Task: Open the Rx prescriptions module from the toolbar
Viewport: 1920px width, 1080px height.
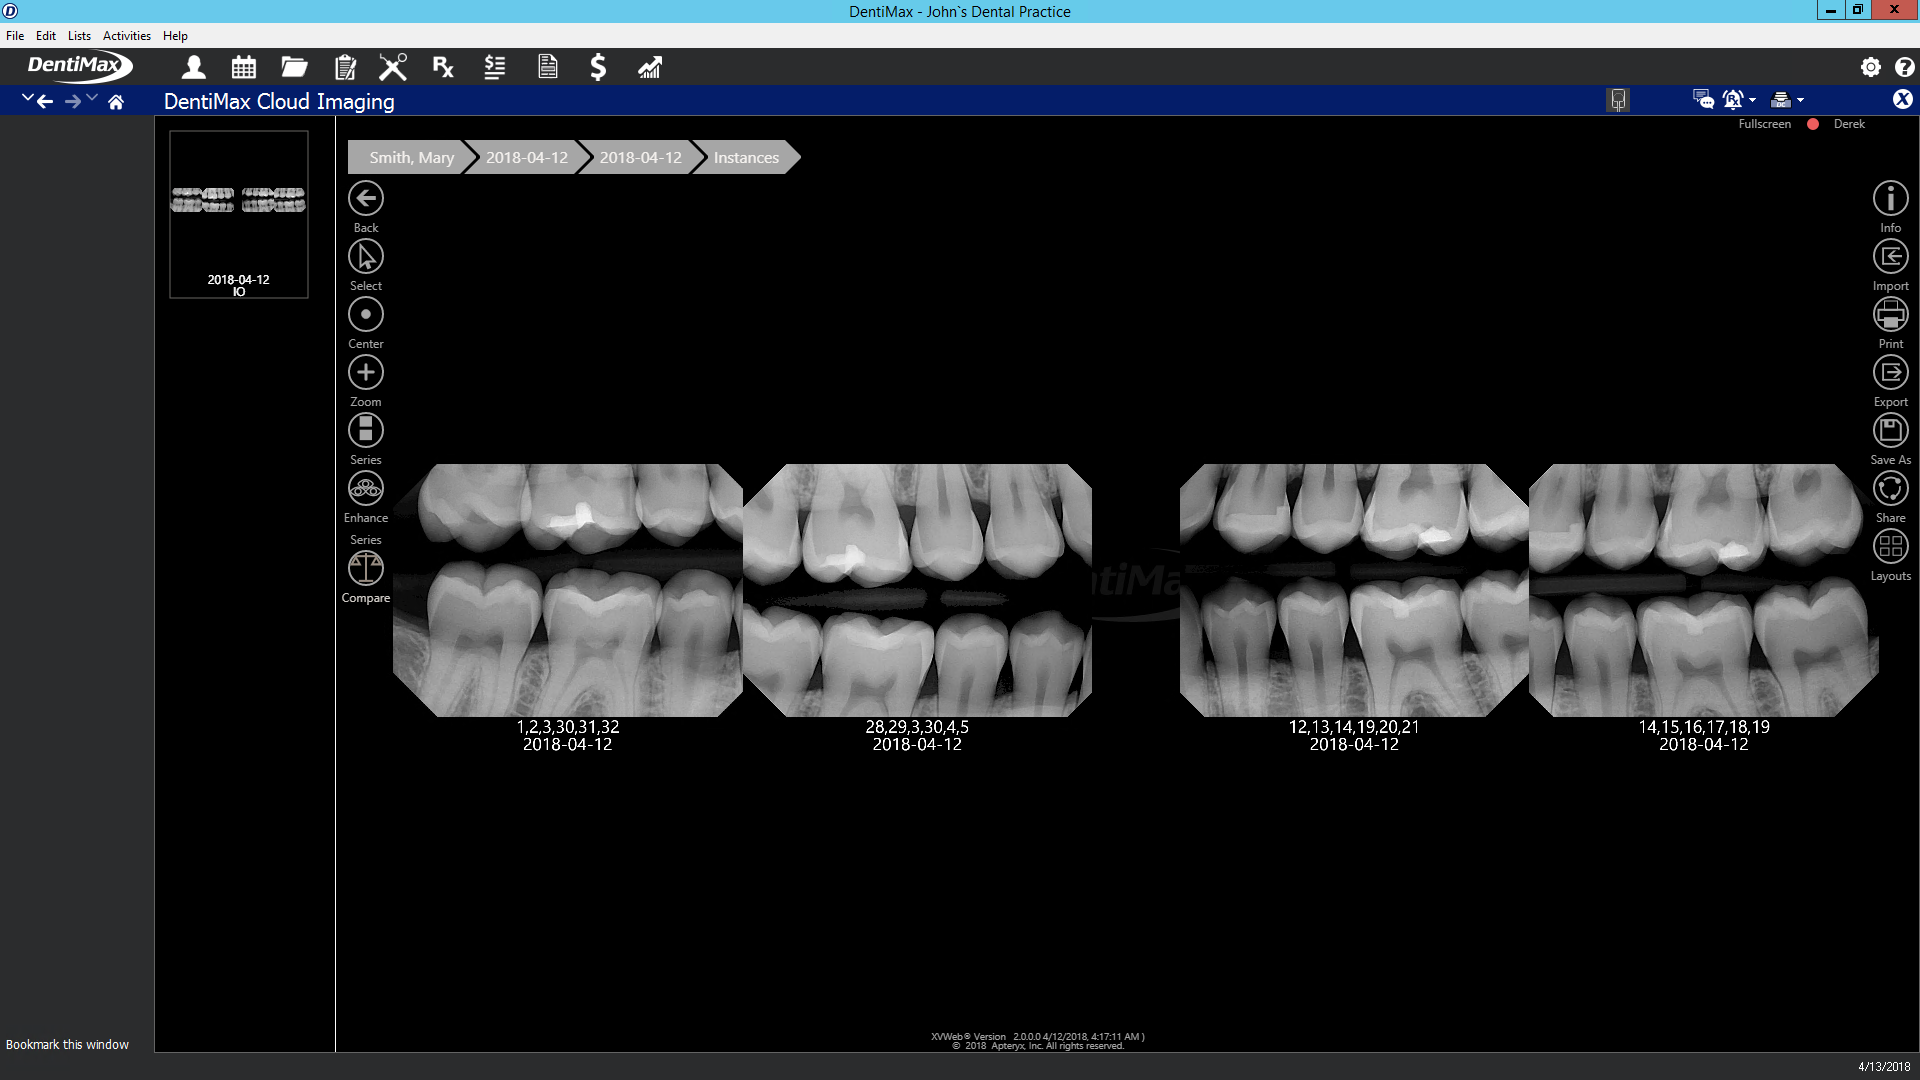Action: 442,67
